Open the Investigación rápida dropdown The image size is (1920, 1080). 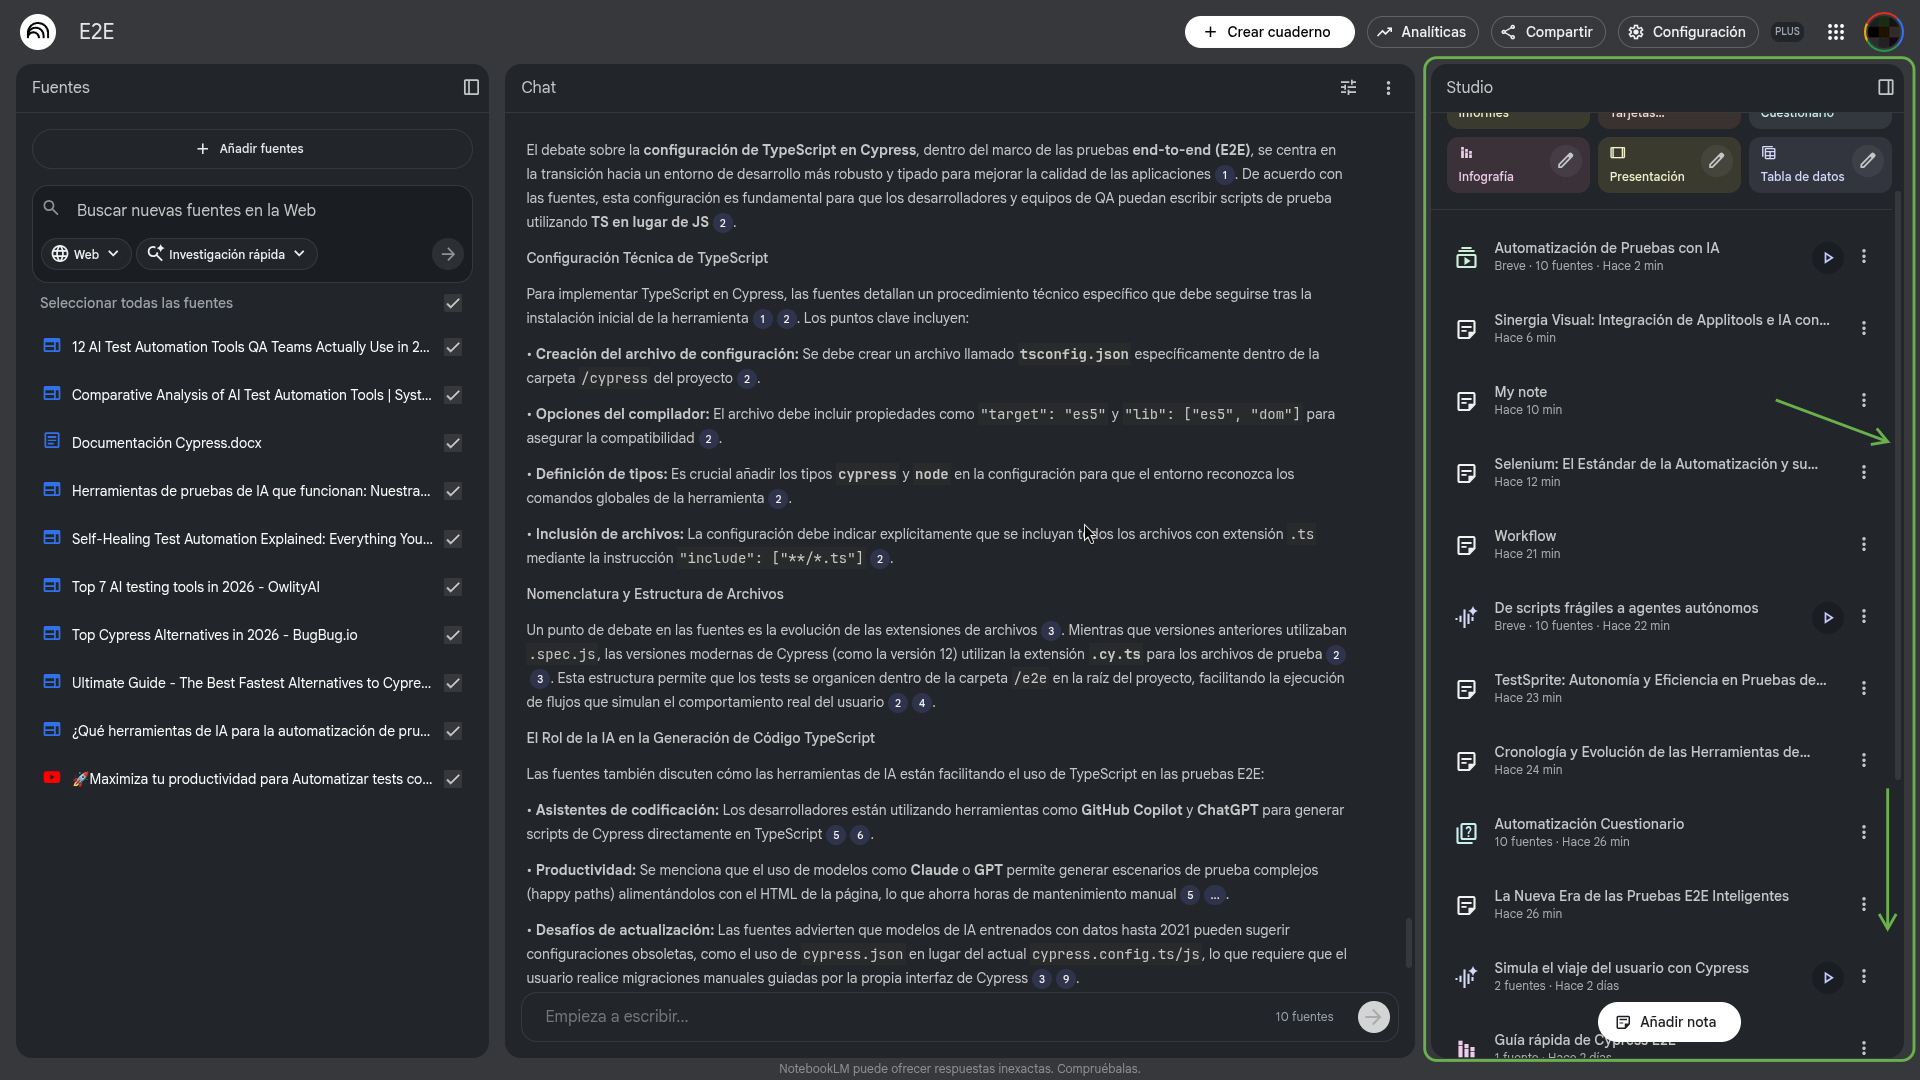[227, 254]
